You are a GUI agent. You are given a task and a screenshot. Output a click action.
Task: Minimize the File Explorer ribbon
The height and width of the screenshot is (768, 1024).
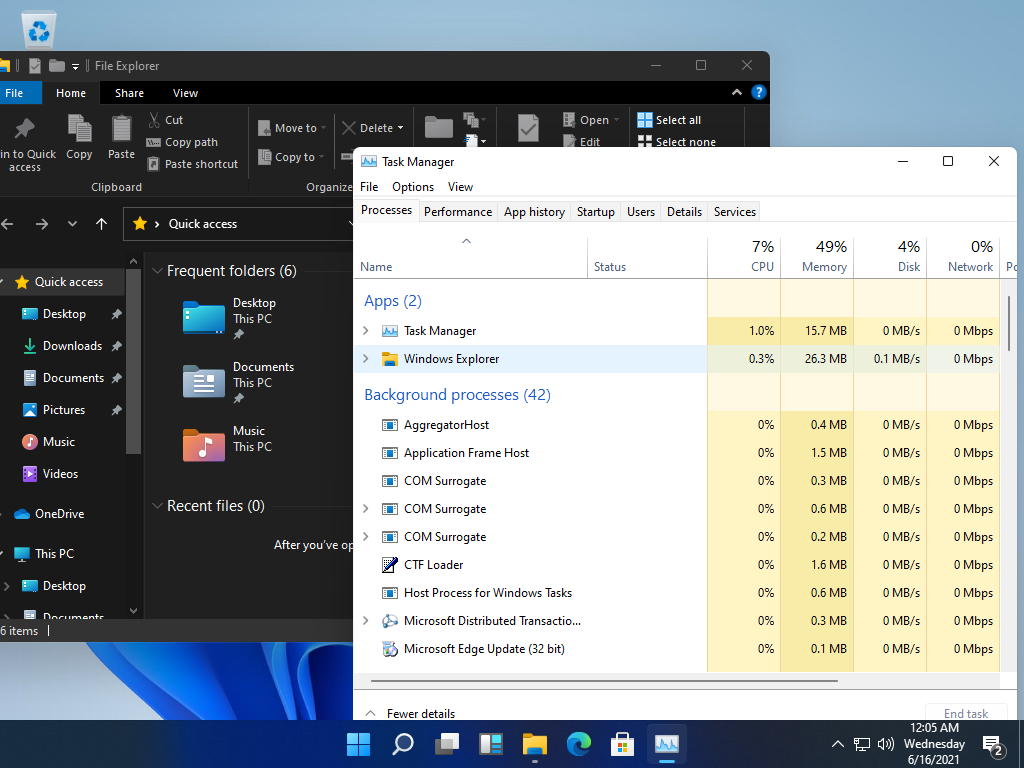tap(737, 92)
